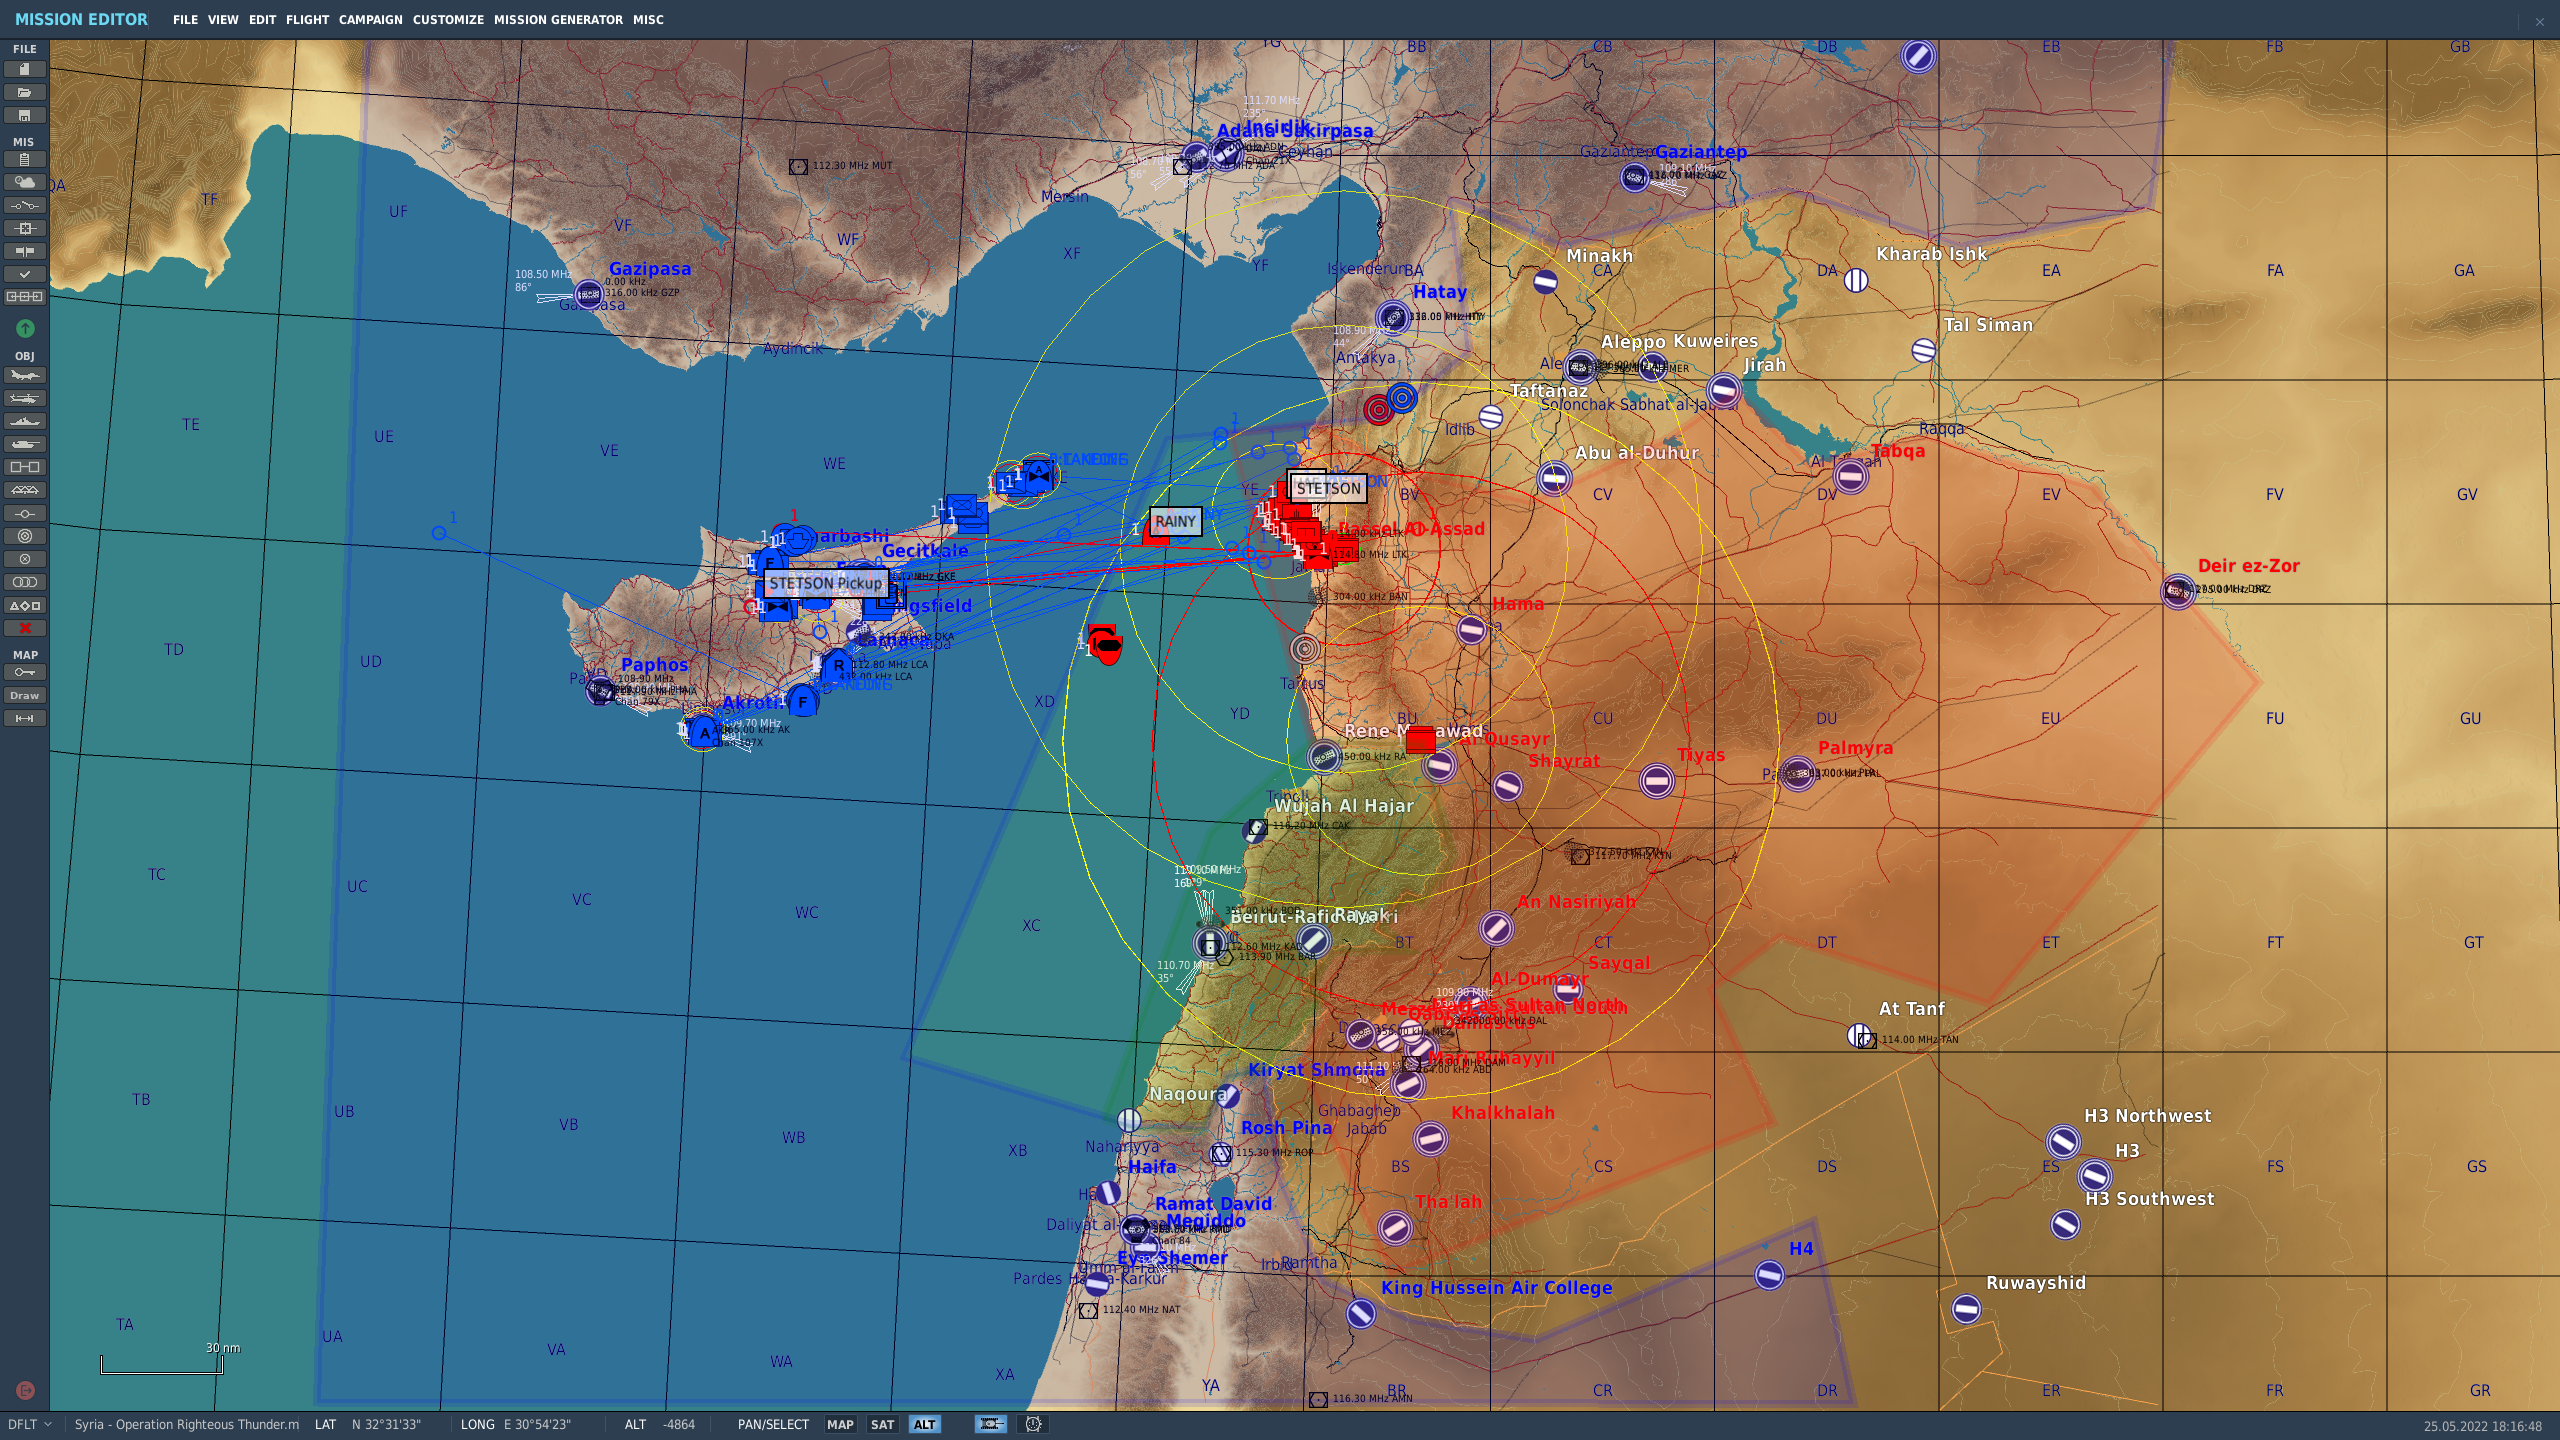Screen dimensions: 2560x1440
Task: Open the trigger zone circle tool
Action: [25, 537]
